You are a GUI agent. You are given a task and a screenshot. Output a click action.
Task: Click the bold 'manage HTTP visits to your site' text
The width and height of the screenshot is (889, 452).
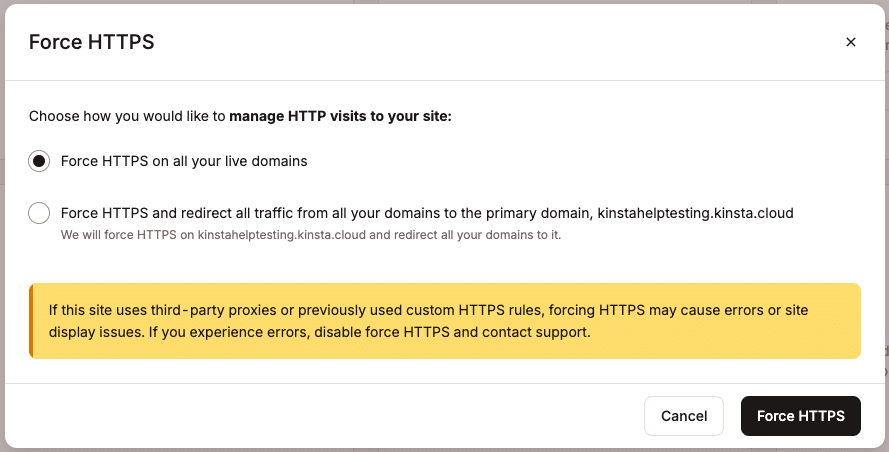(x=340, y=116)
